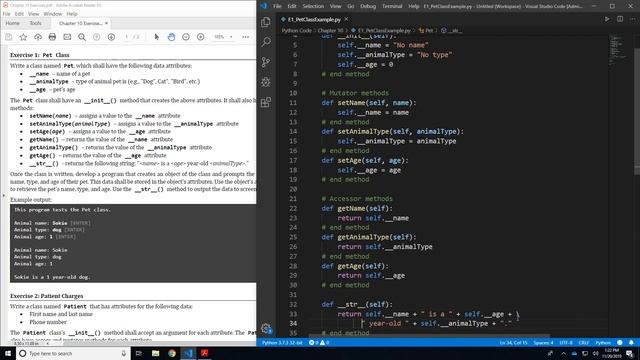Open the Go menu in VS Code
640x360 pixels.
[351, 6]
